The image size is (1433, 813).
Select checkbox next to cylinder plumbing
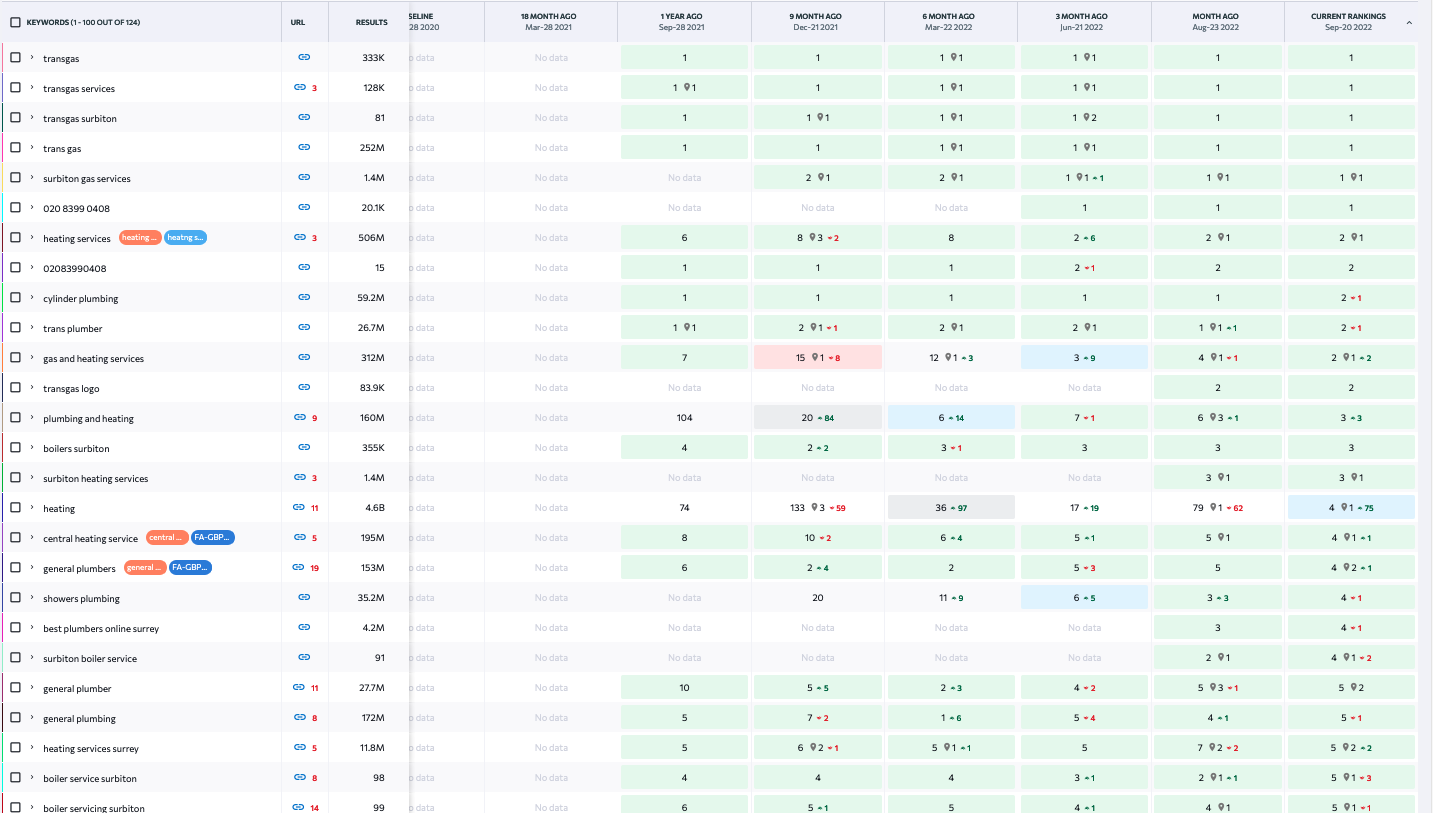[x=15, y=298]
